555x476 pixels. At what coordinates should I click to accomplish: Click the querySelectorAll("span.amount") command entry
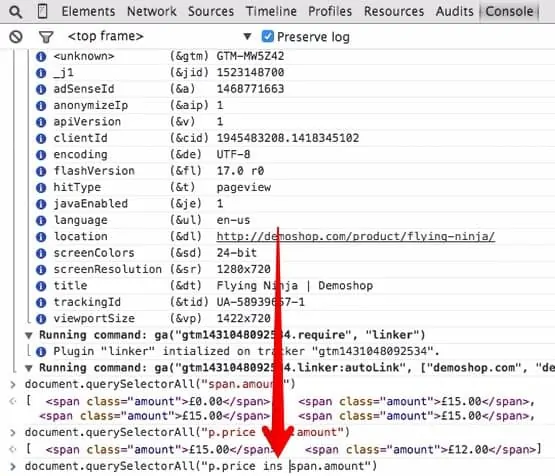(160, 384)
